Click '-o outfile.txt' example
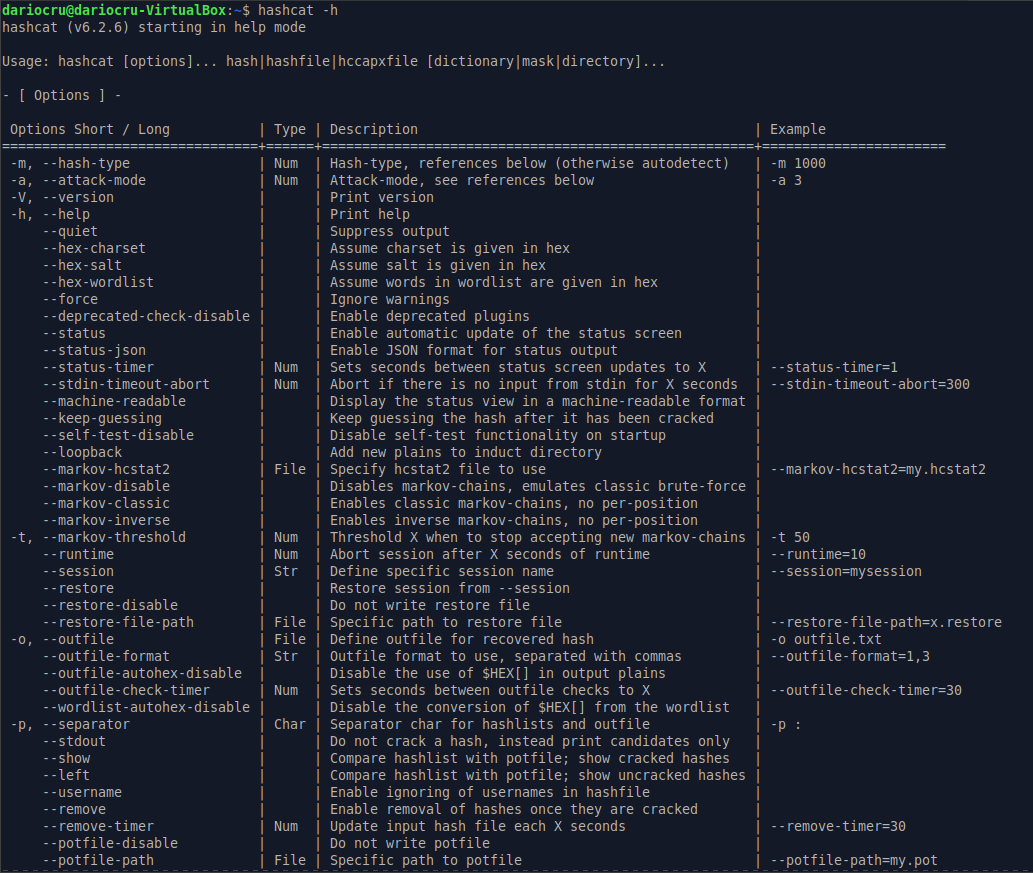1033x873 pixels. pyautogui.click(x=825, y=640)
